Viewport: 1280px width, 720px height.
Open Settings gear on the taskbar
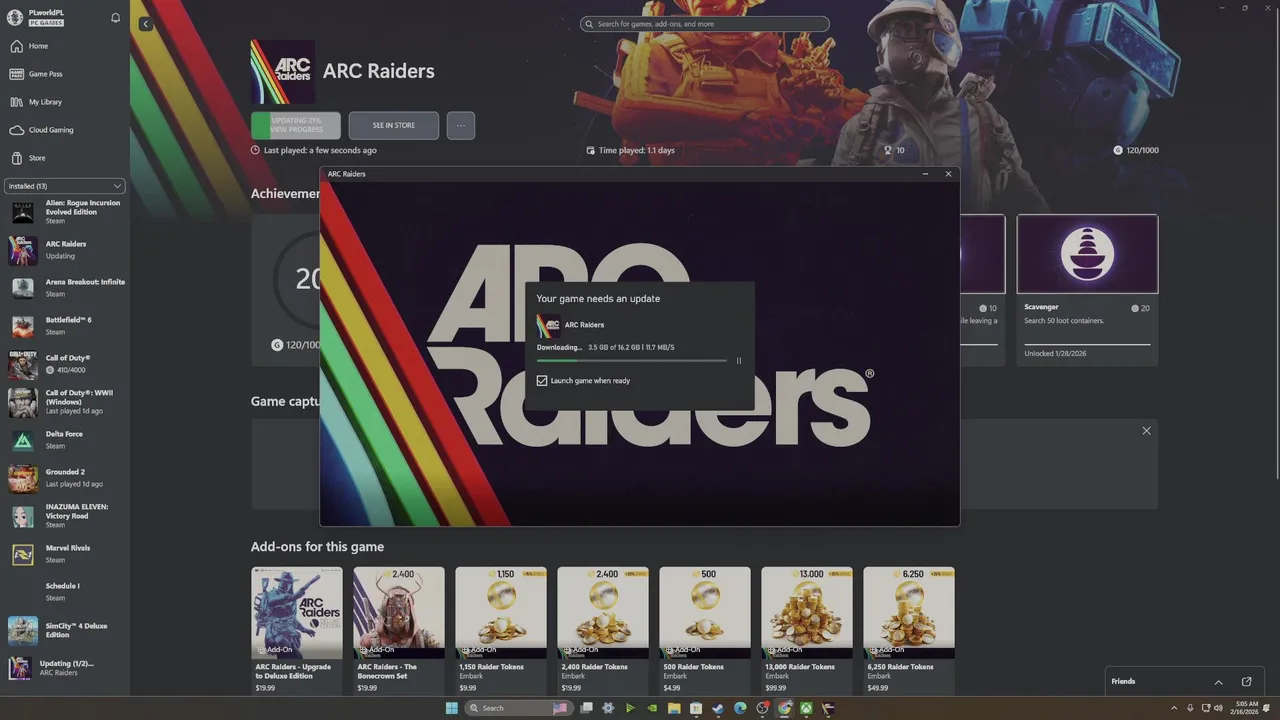point(608,708)
